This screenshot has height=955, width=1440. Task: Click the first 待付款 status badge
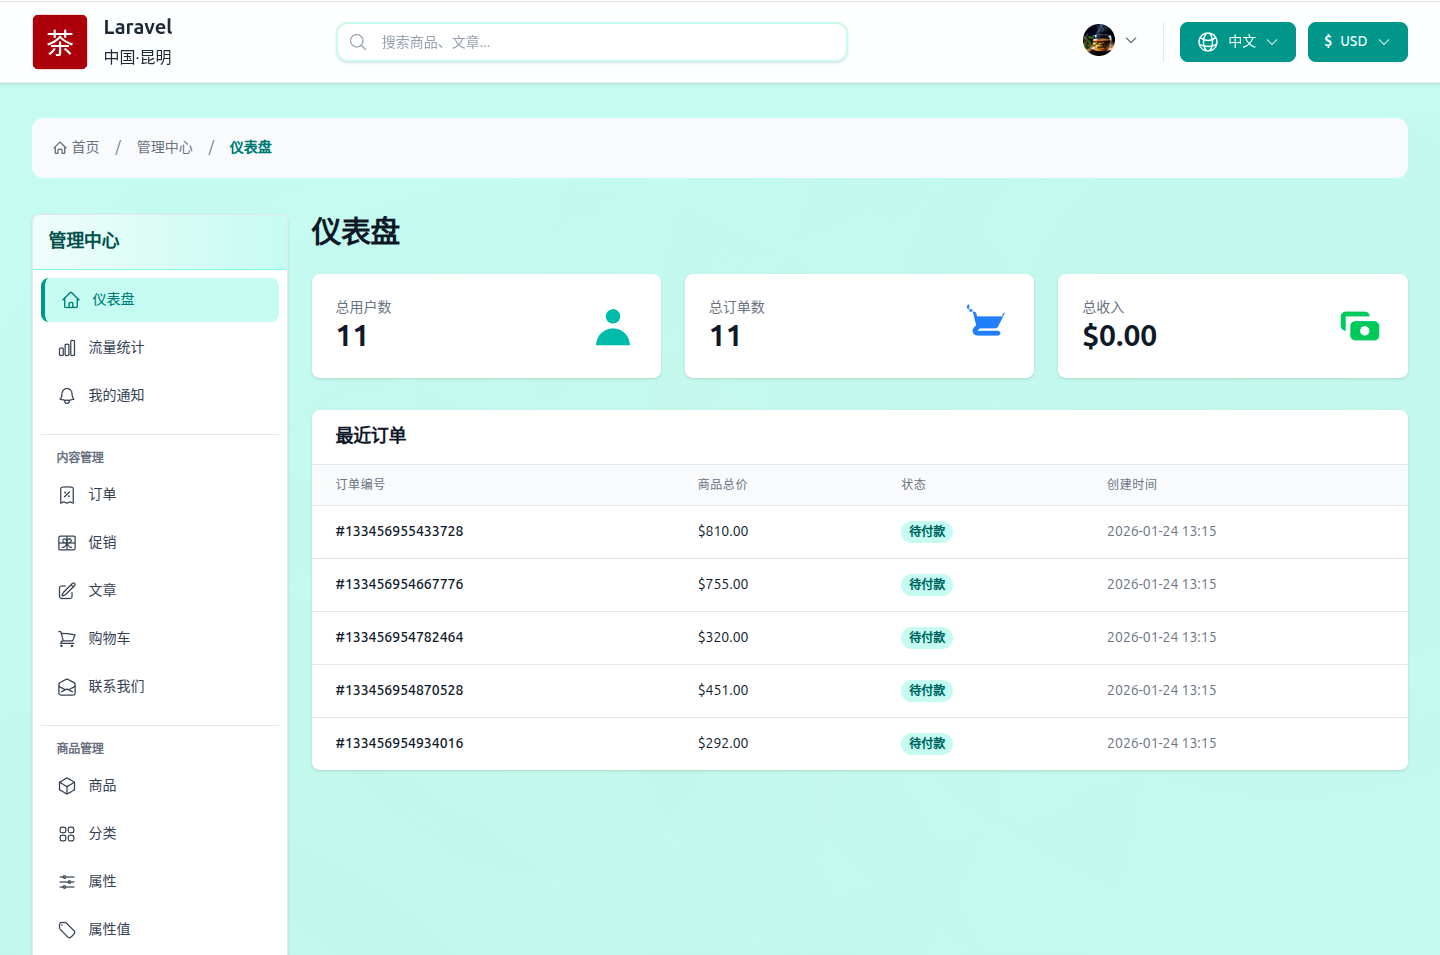[926, 531]
